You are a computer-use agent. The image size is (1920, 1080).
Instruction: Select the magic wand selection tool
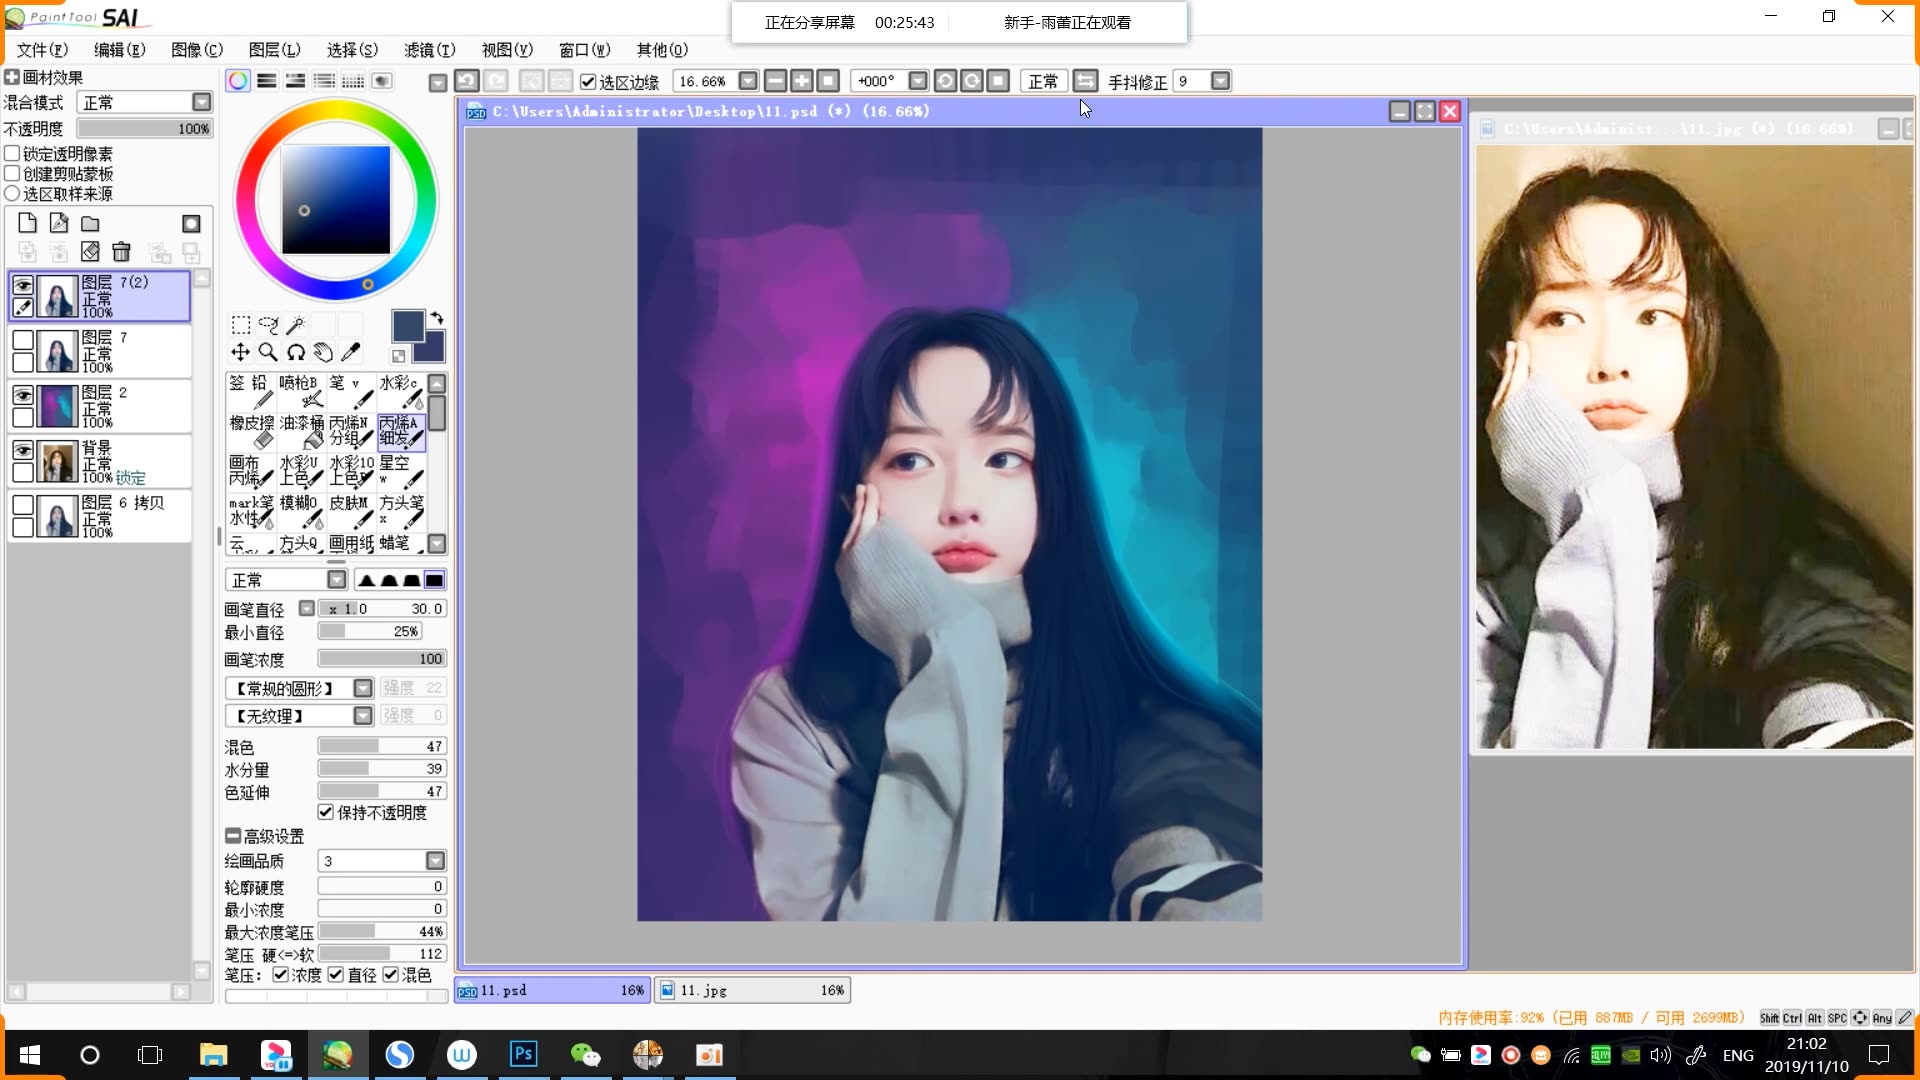pyautogui.click(x=296, y=325)
